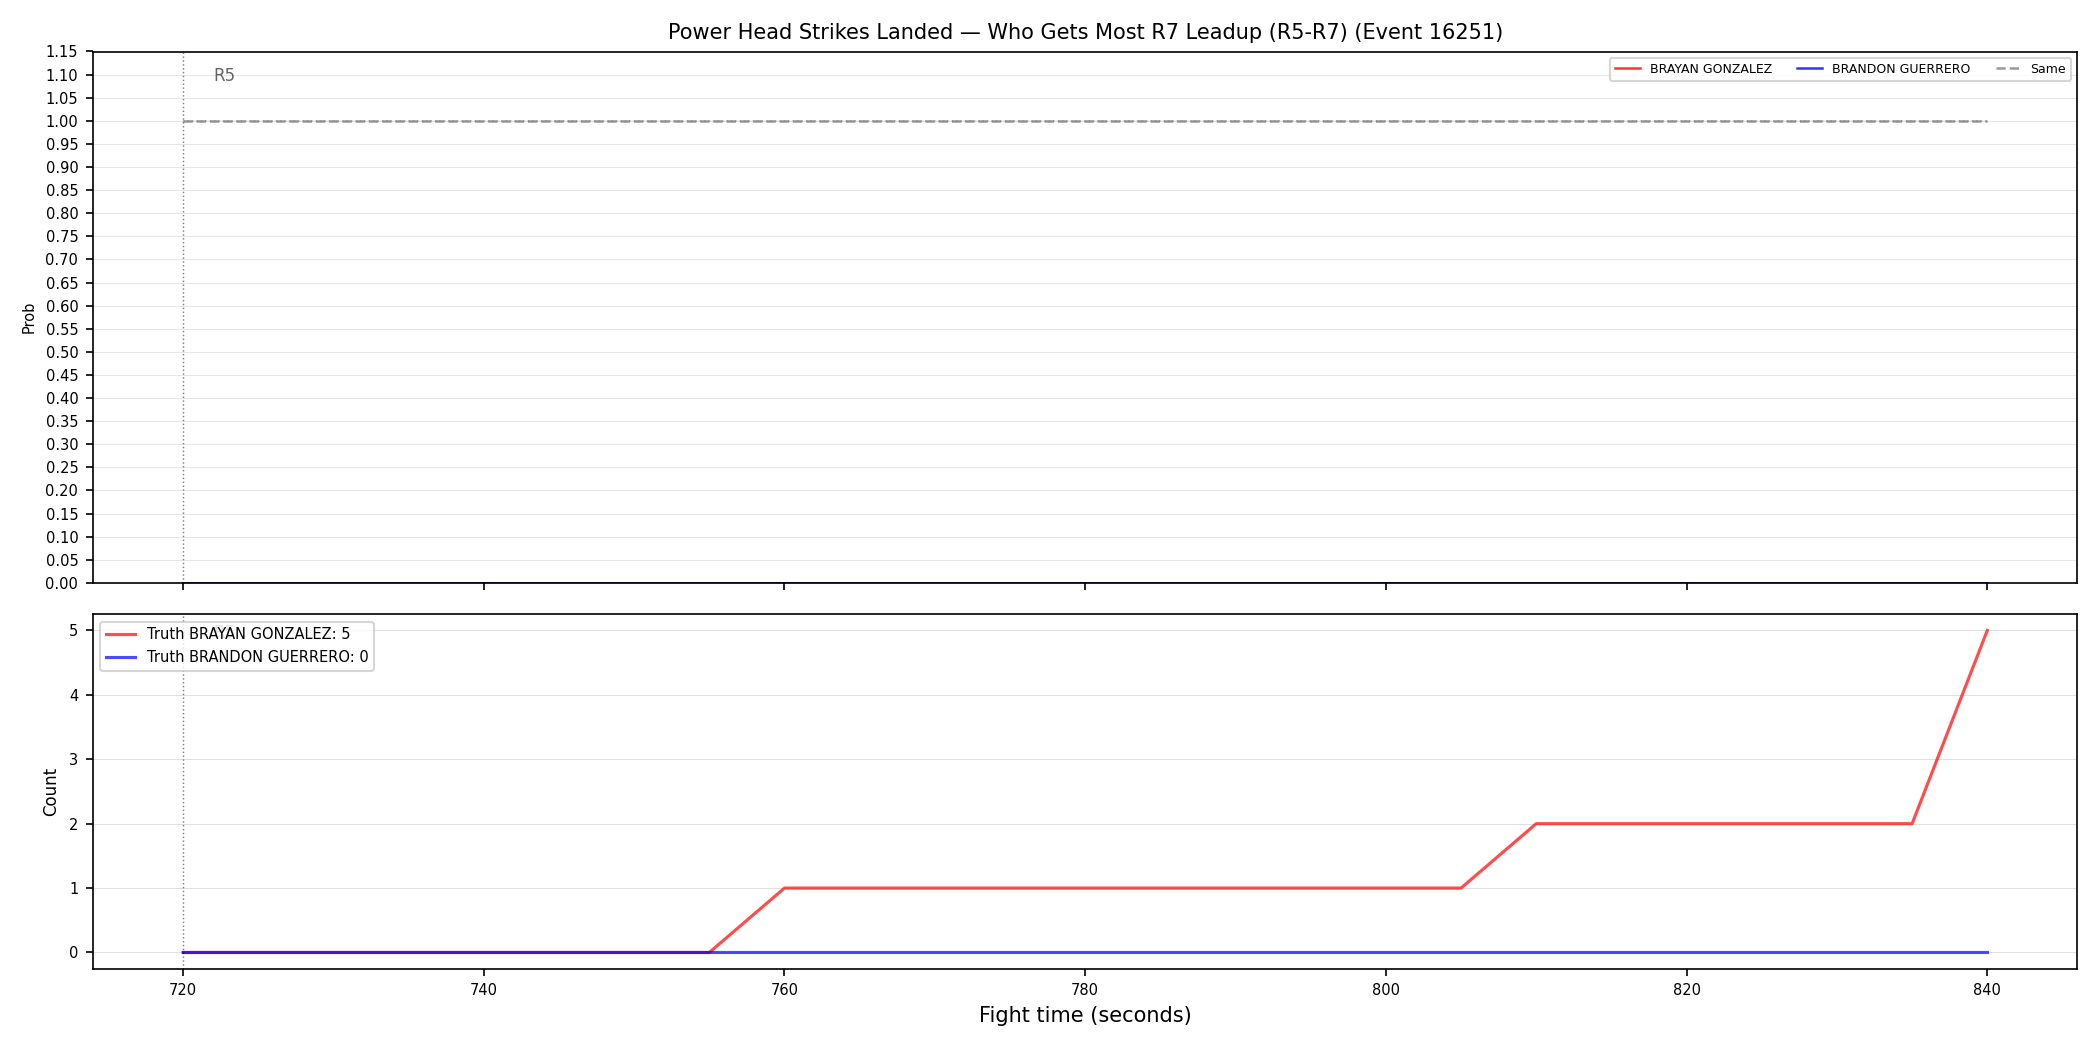Click the BRAYAN GONZALEZ entry in top legend

coord(1693,69)
